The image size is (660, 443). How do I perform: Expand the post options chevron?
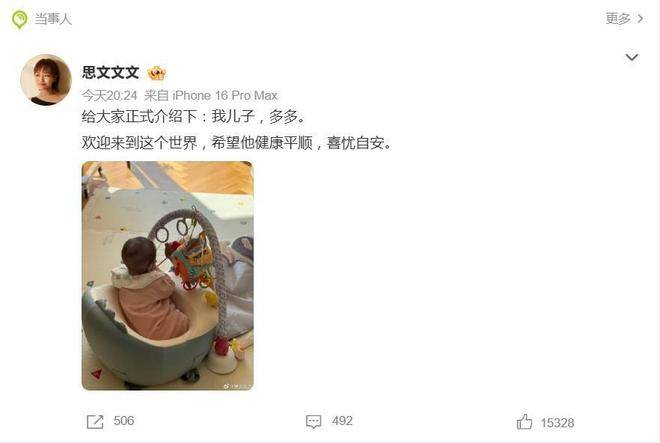(631, 57)
